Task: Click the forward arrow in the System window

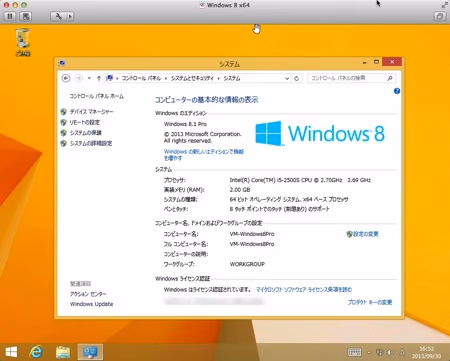Action: (78, 78)
